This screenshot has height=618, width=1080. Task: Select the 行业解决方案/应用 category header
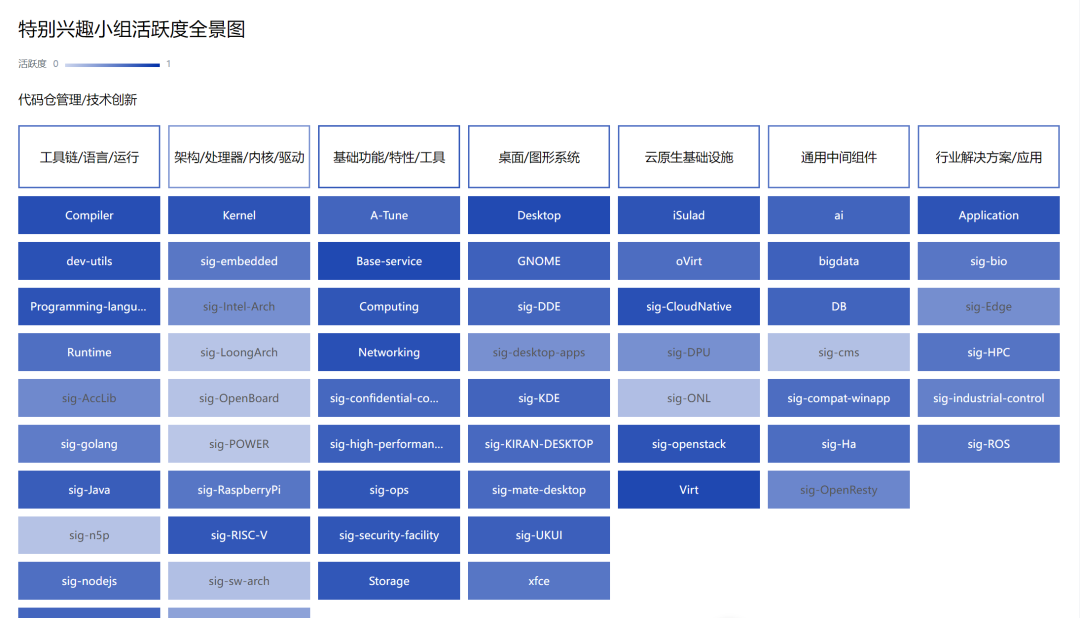click(x=988, y=156)
